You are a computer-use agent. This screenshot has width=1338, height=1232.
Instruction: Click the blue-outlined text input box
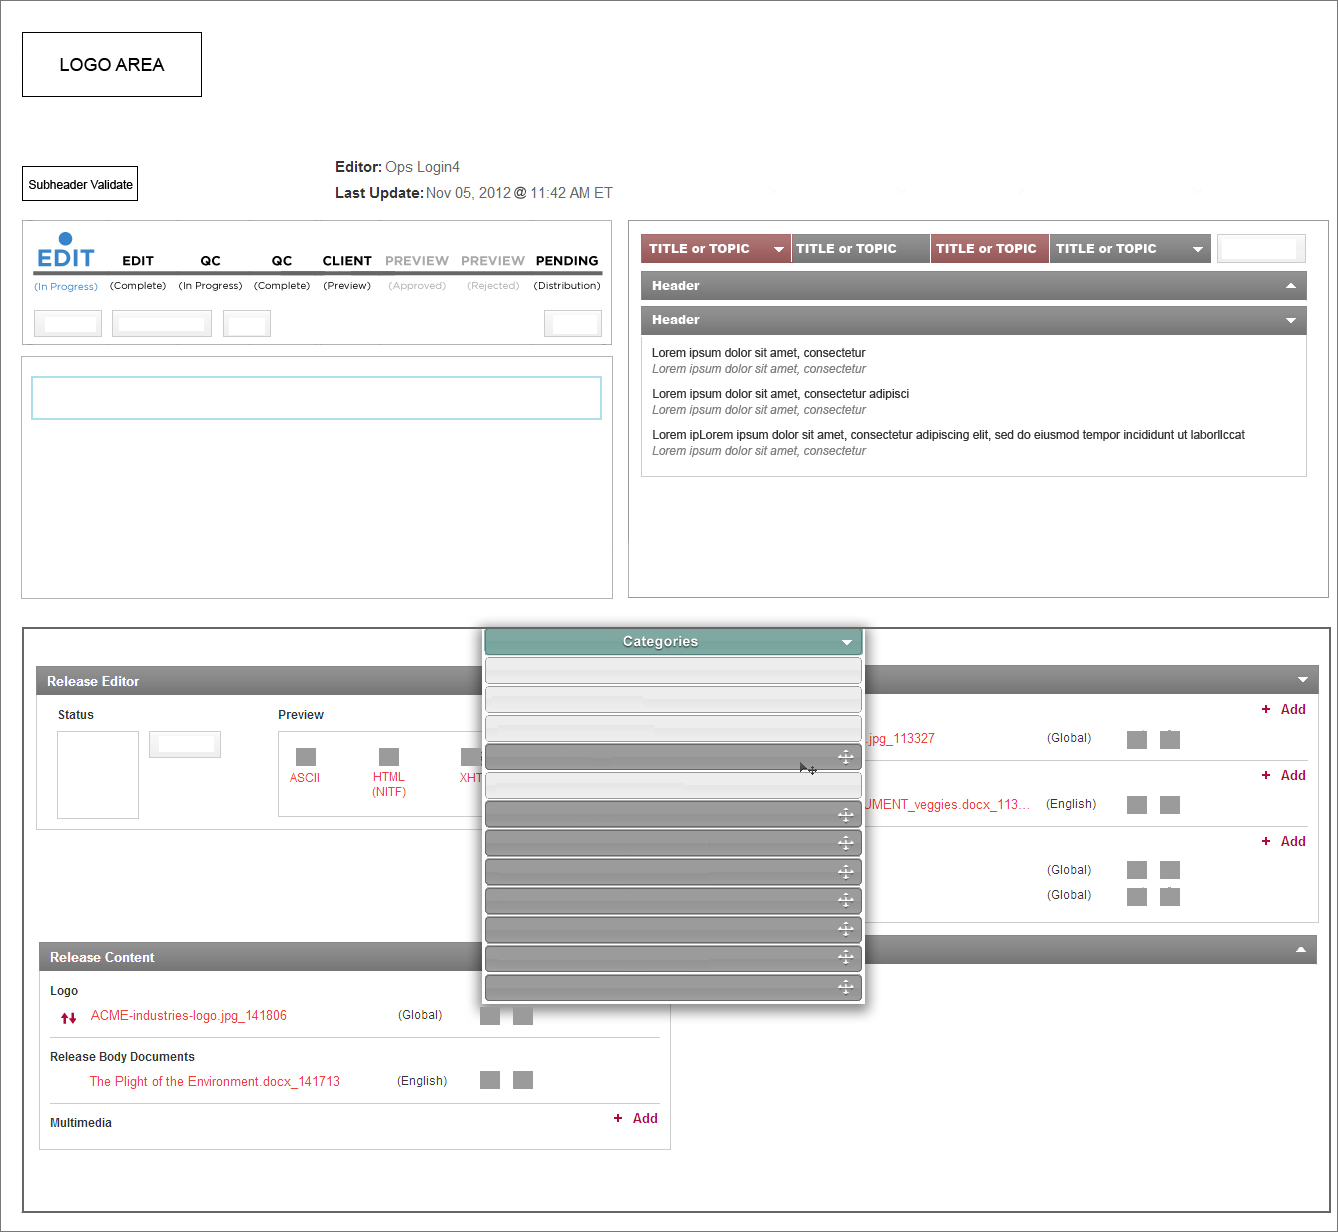pyautogui.click(x=316, y=398)
